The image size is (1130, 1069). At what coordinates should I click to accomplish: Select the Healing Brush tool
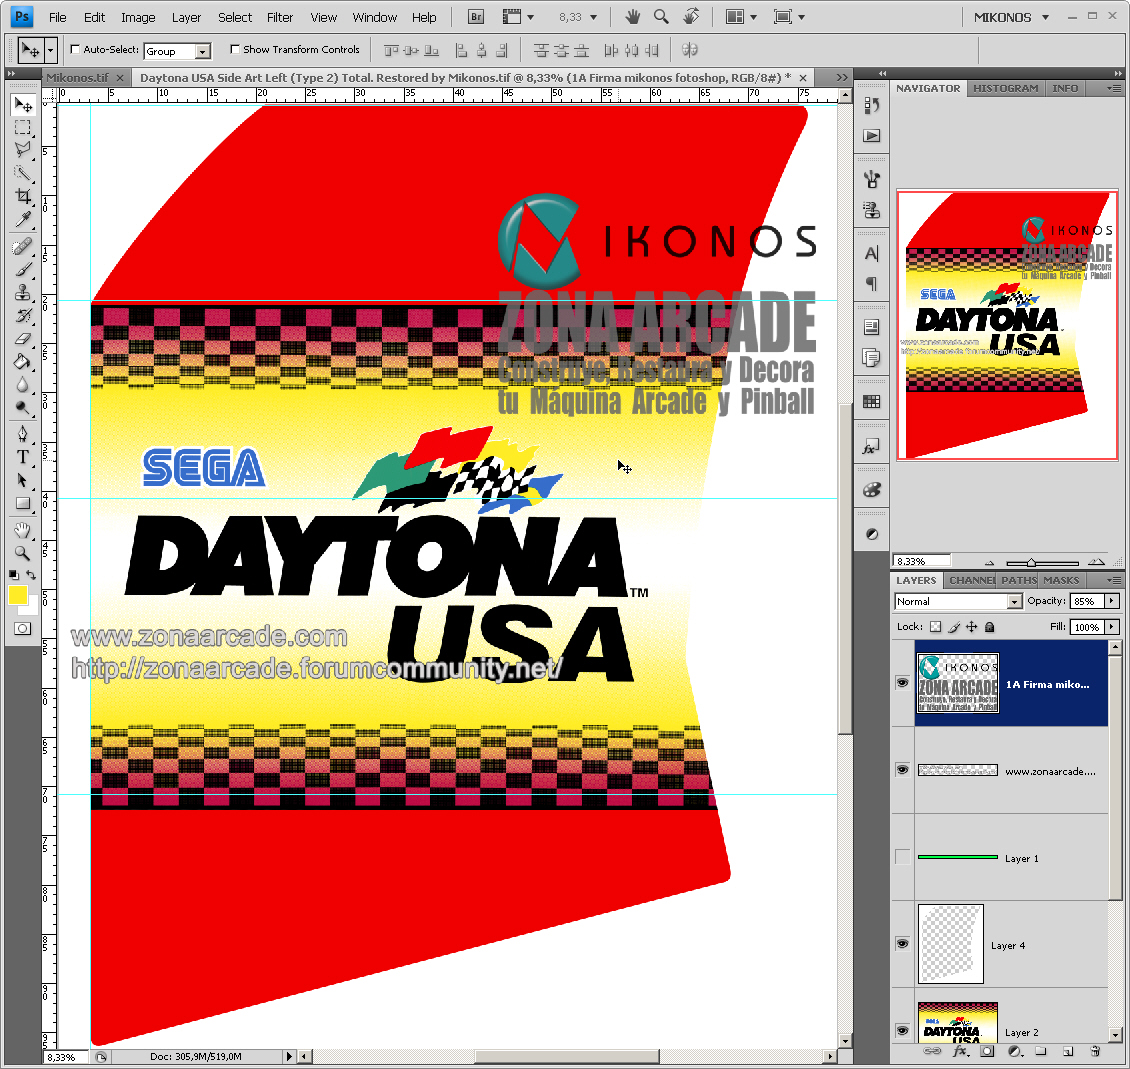23,247
